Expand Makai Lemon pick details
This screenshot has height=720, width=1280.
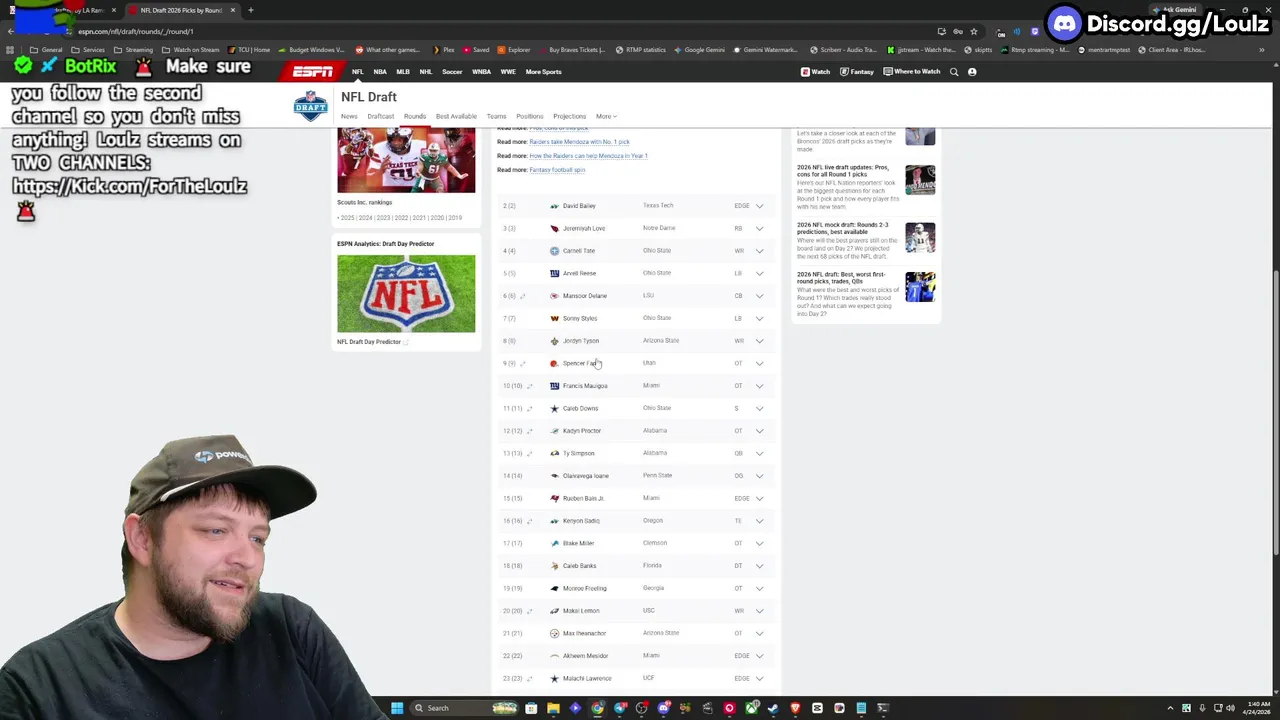click(760, 611)
